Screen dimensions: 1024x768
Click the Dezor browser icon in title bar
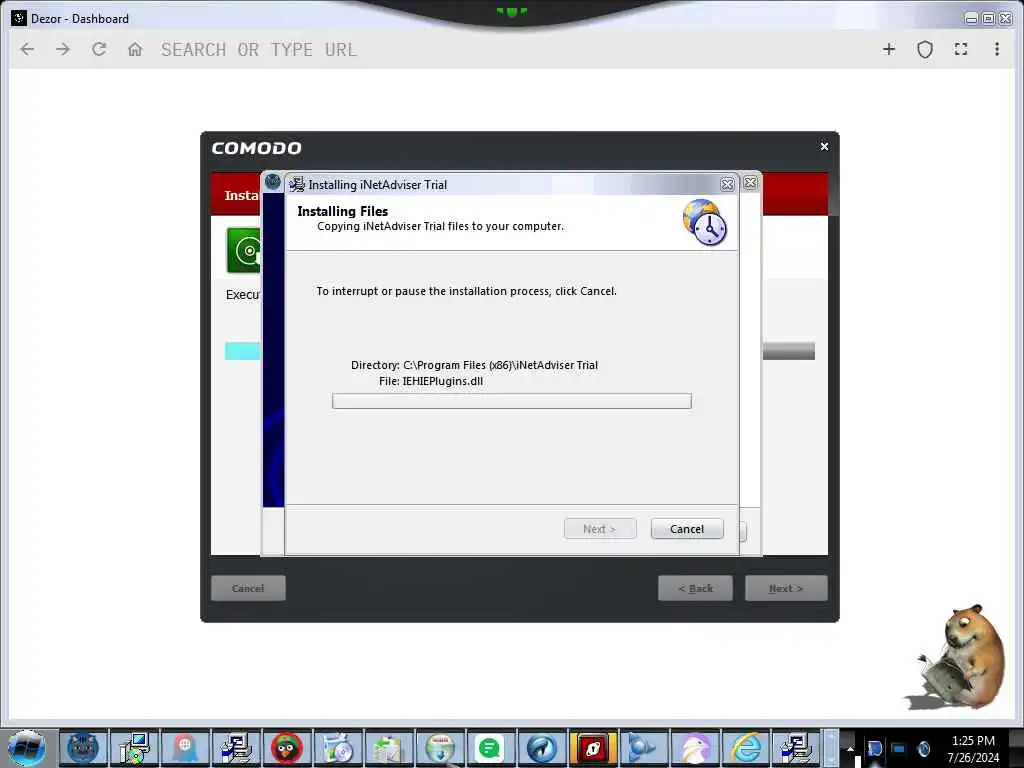18,18
